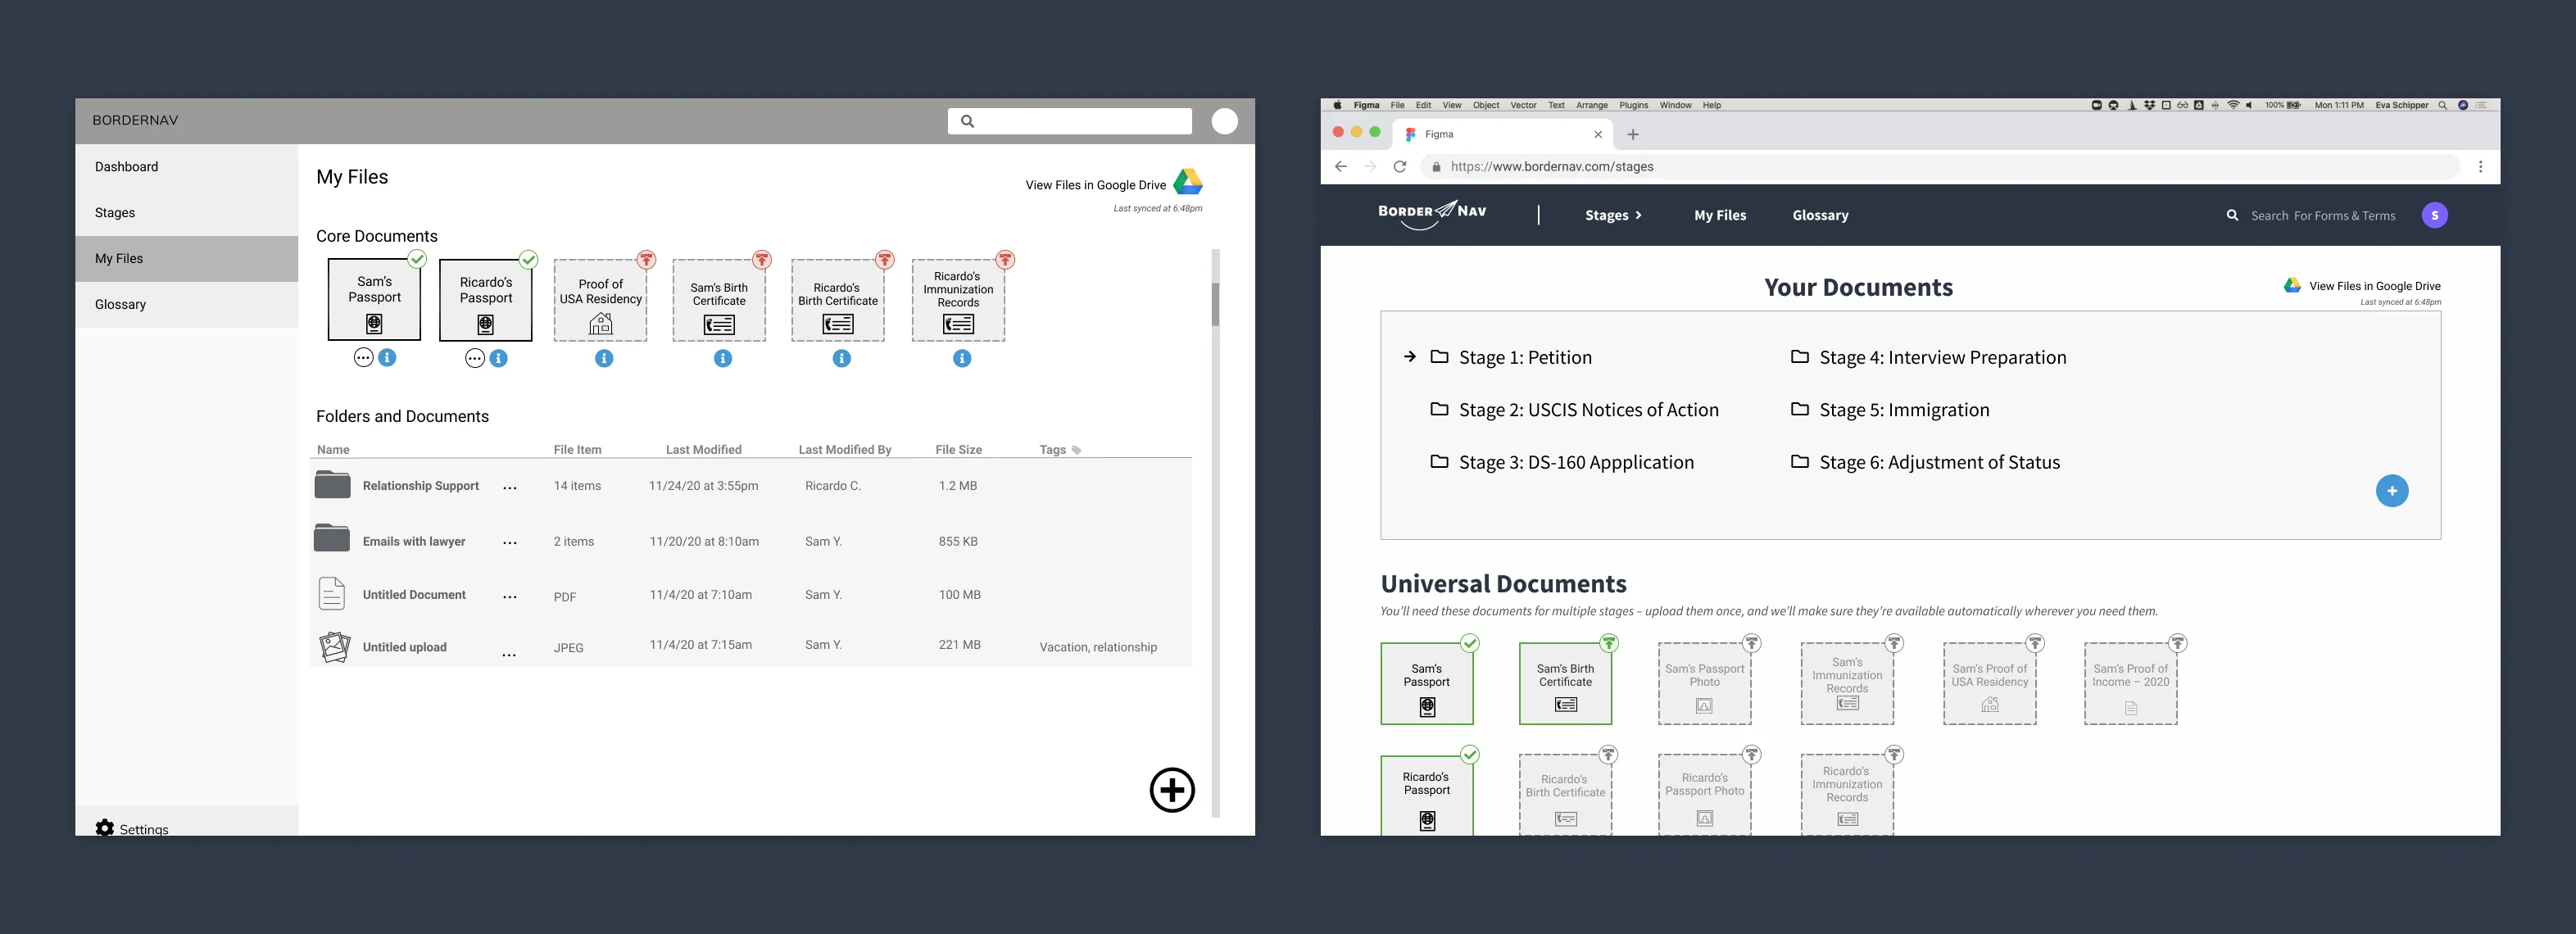Click 'Vacation, relationship' tags cell
2576x934 pixels.
[x=1098, y=647]
